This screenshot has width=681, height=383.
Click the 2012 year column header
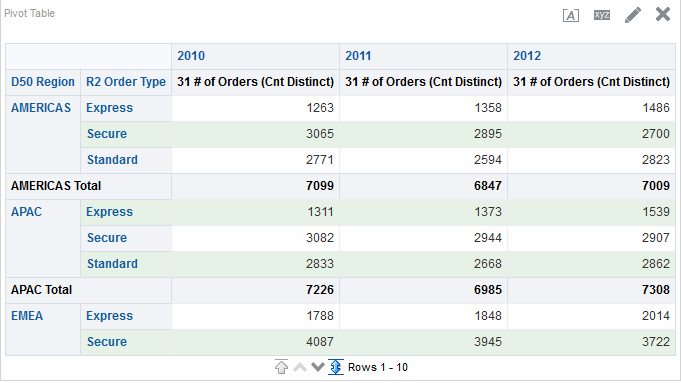click(x=527, y=56)
